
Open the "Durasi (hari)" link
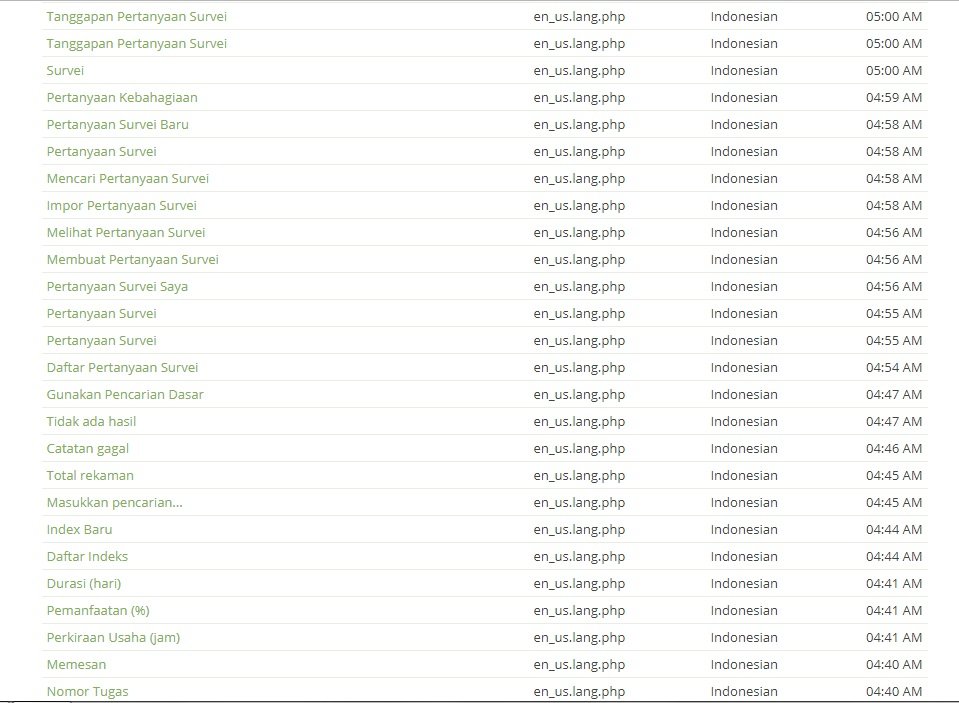coord(84,583)
